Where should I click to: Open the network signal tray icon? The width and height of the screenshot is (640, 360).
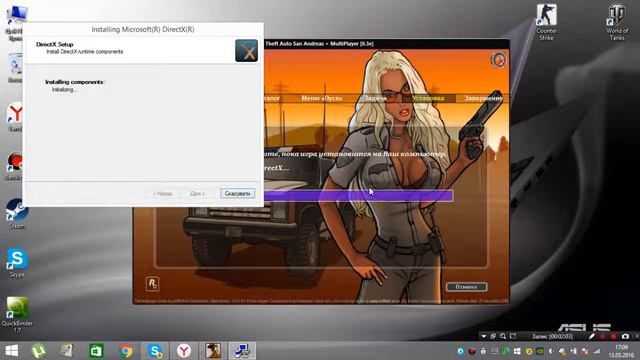tap(596, 351)
